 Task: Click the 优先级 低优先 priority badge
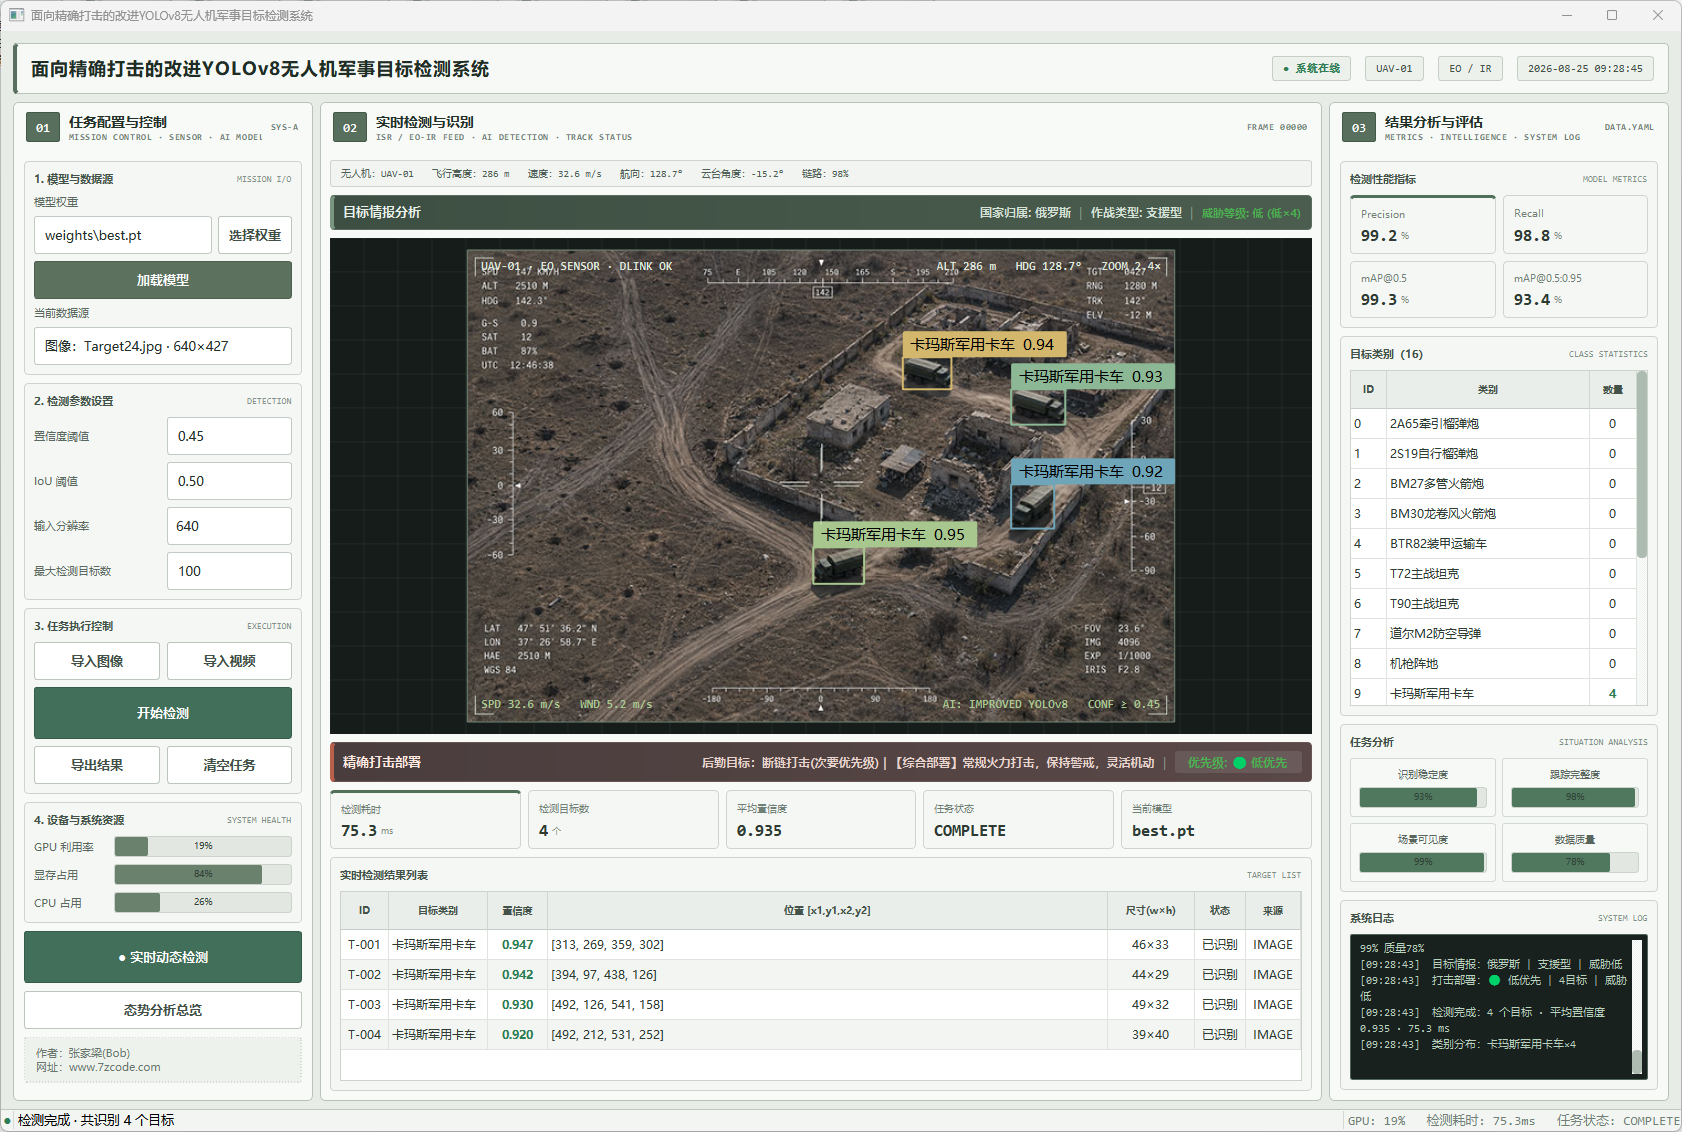1238,762
